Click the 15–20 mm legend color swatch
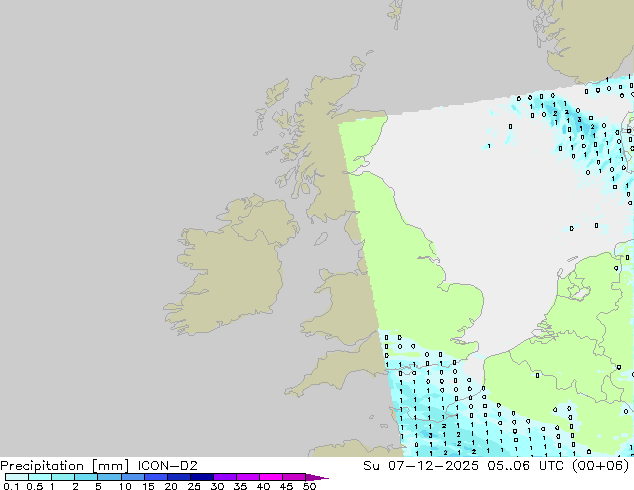This screenshot has height=490, width=634. (x=156, y=477)
